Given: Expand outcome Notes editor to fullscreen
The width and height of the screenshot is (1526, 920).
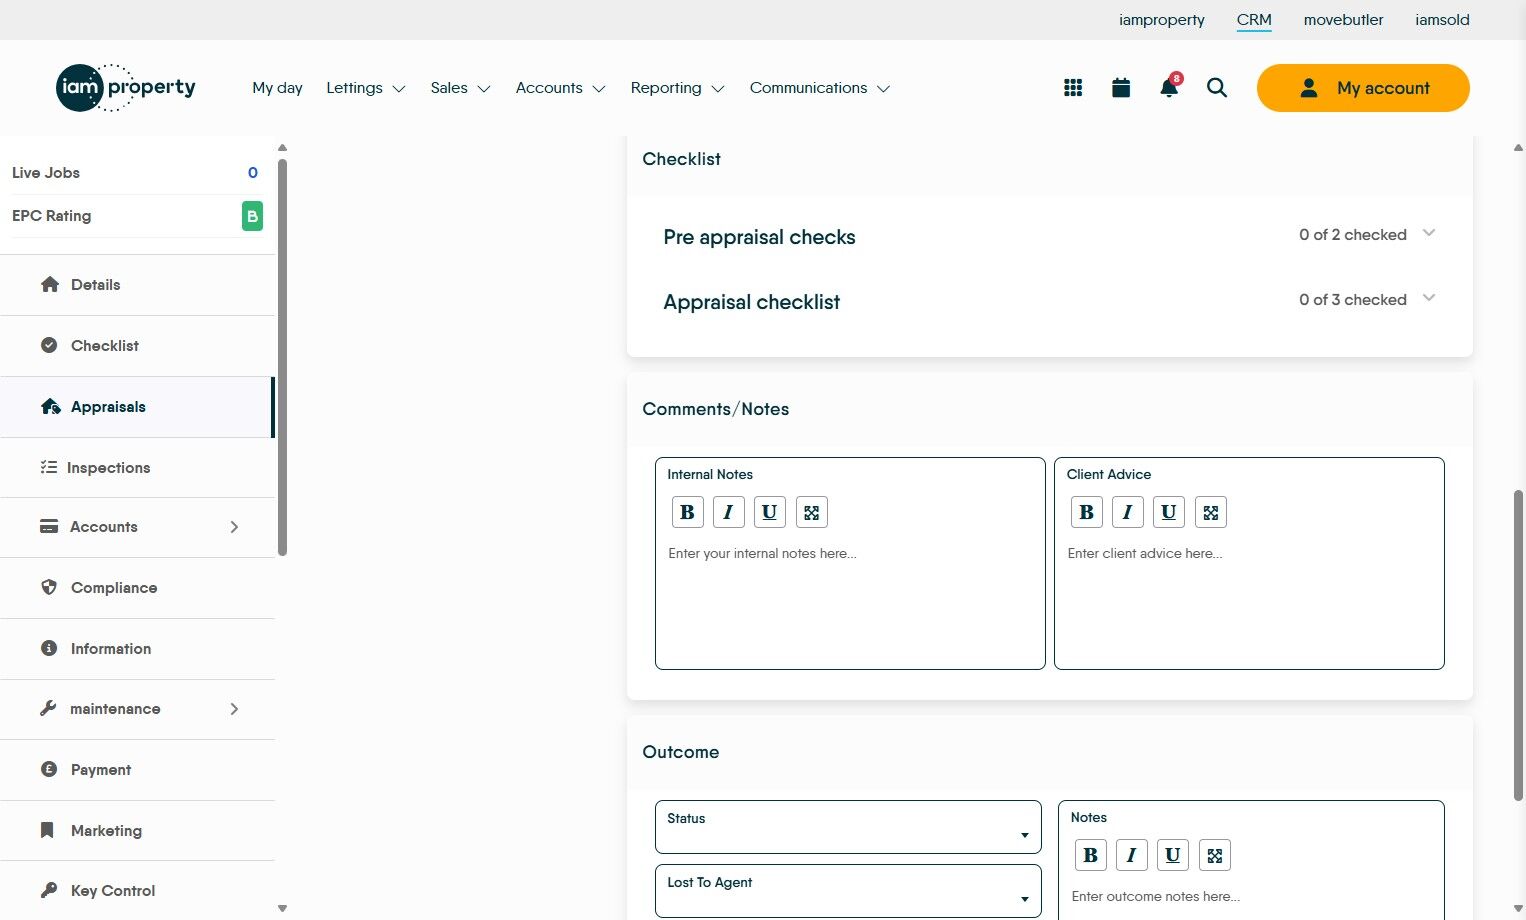Looking at the screenshot, I should coord(1215,855).
